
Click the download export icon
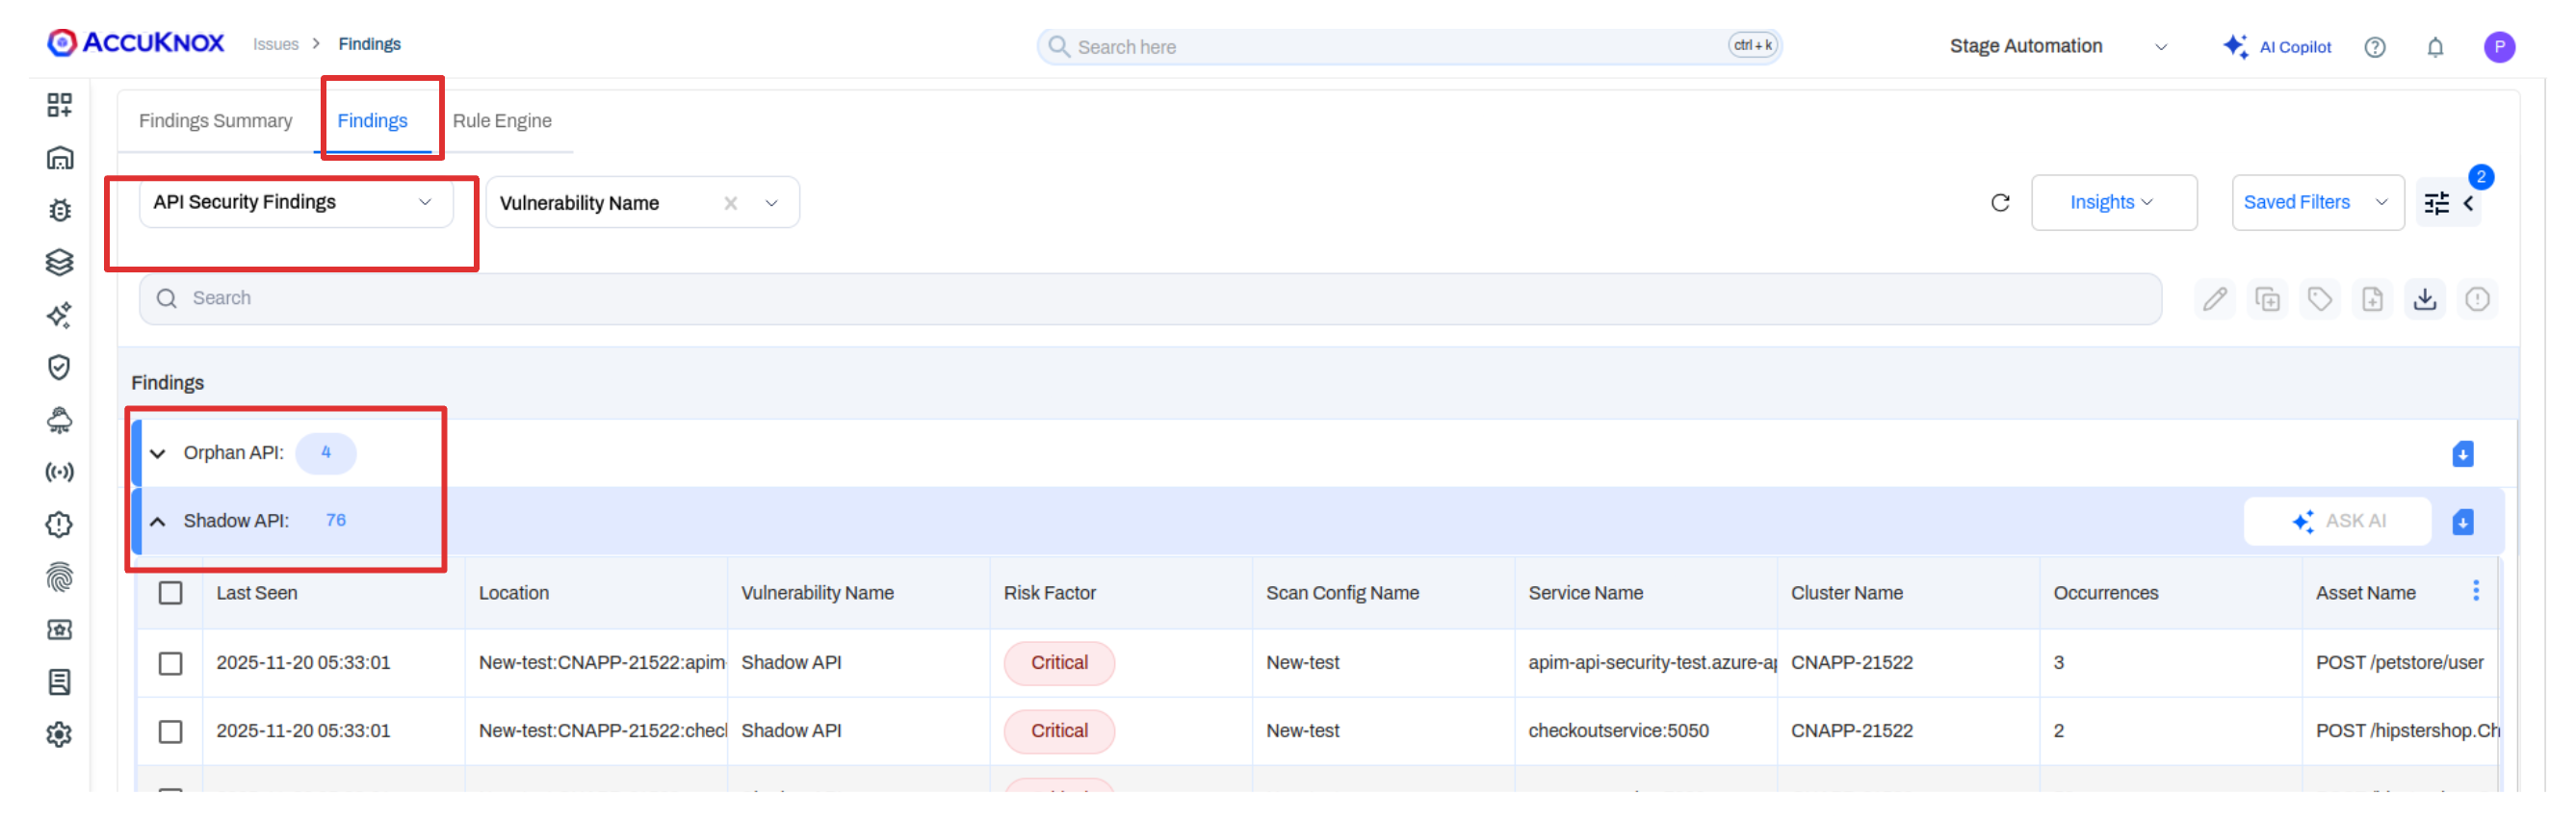point(2424,299)
